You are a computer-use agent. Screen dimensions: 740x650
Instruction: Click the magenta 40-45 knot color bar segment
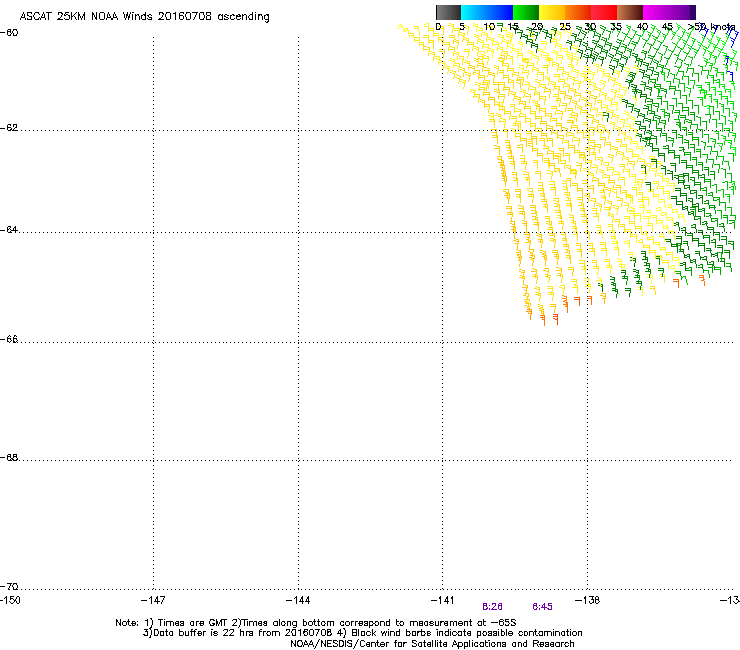tap(656, 12)
